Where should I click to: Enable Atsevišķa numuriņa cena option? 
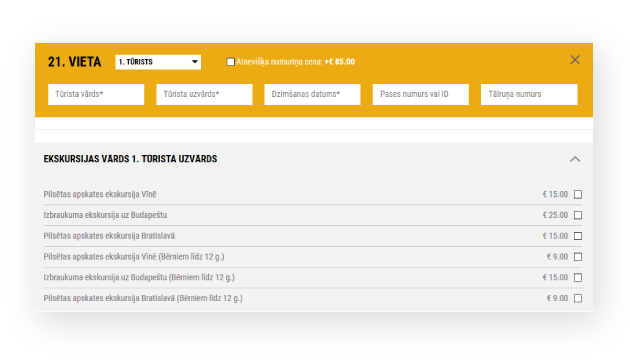point(230,62)
